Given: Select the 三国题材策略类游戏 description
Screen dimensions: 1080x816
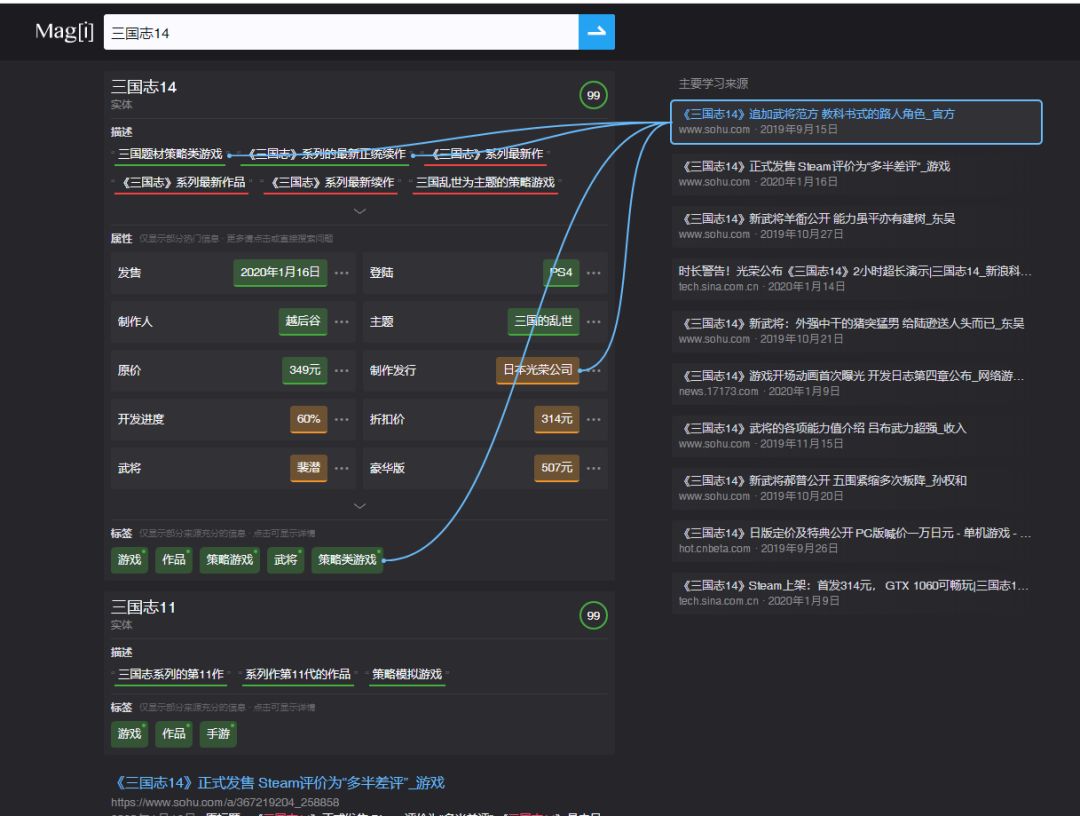Looking at the screenshot, I should (x=170, y=154).
